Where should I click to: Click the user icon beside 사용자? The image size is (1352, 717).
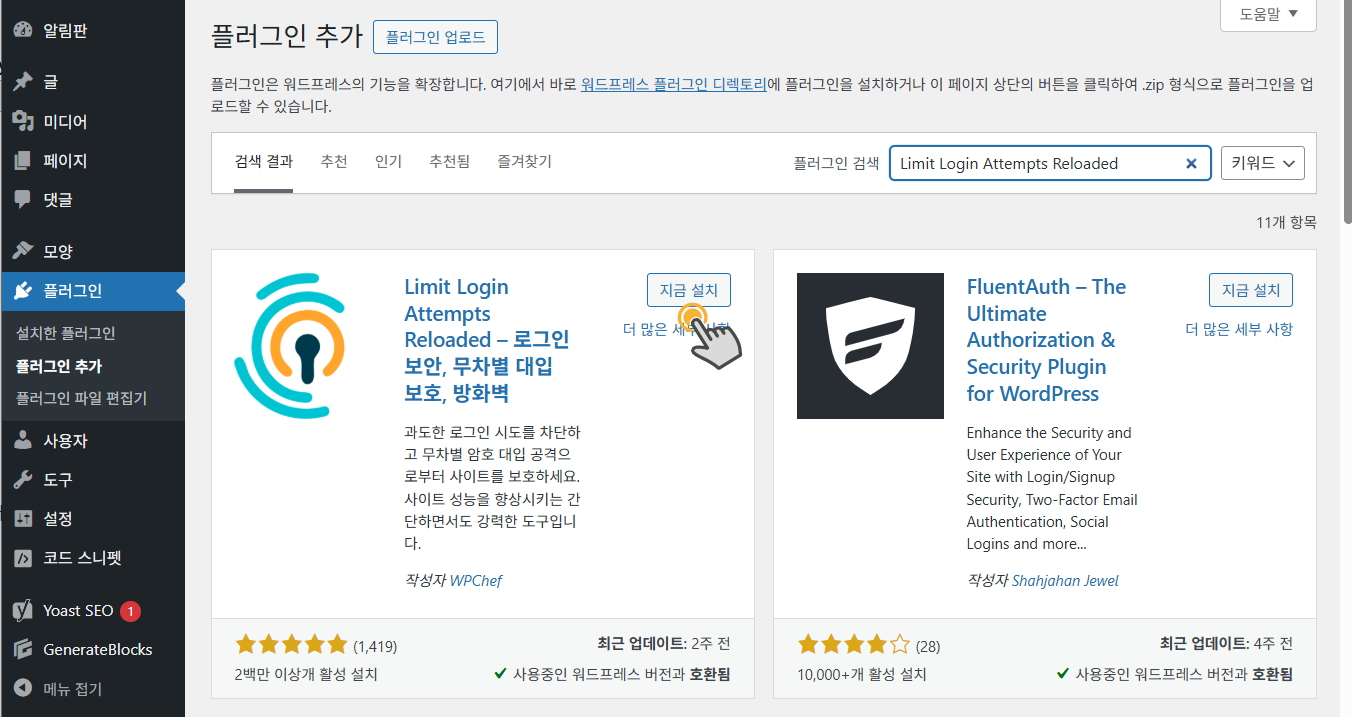tap(22, 441)
